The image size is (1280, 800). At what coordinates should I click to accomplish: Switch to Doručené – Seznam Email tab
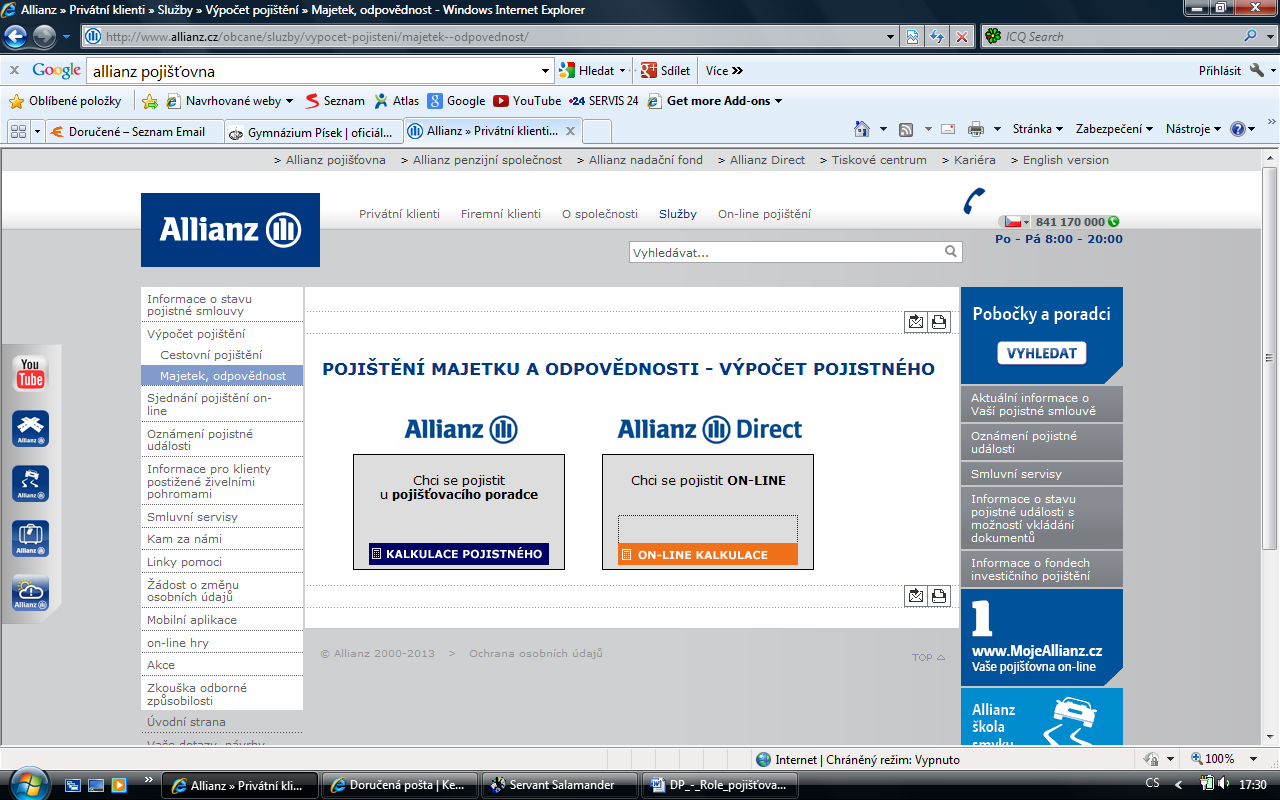pyautogui.click(x=134, y=132)
